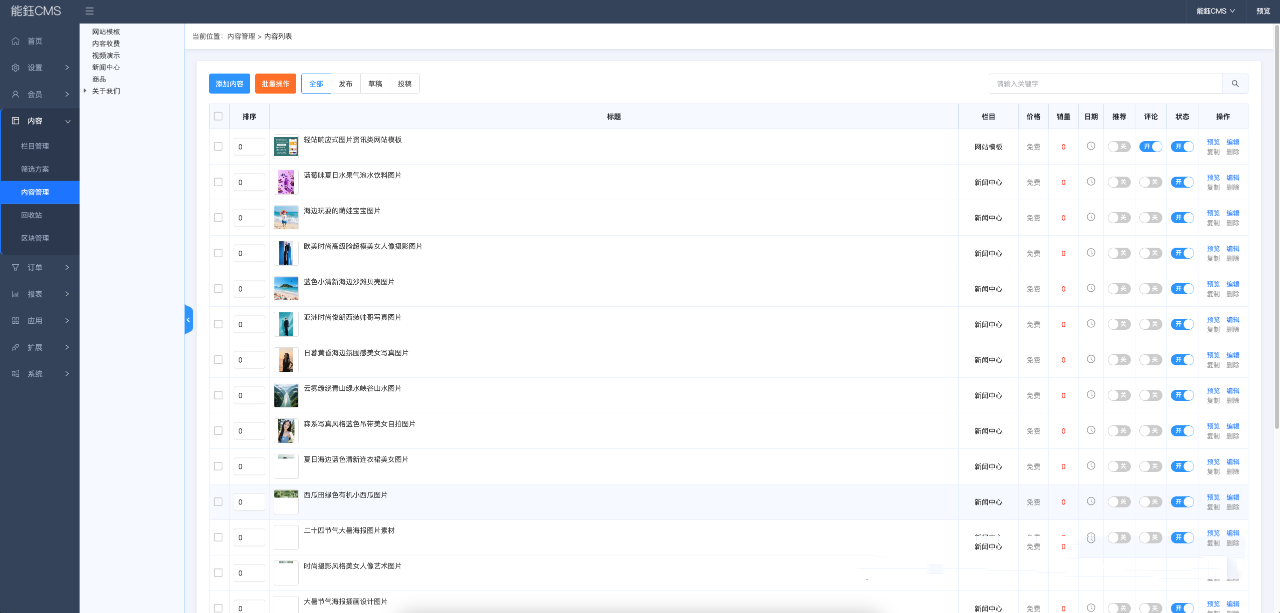1280x613 pixels.
Task: Open 回收站 in the sidebar submenu
Action: (32, 215)
